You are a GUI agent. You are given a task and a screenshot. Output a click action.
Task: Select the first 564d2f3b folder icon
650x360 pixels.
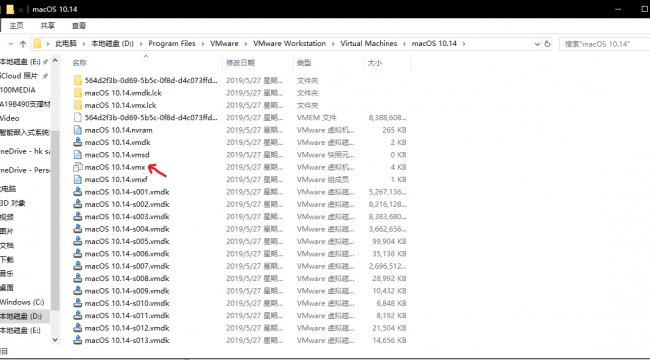(78, 80)
